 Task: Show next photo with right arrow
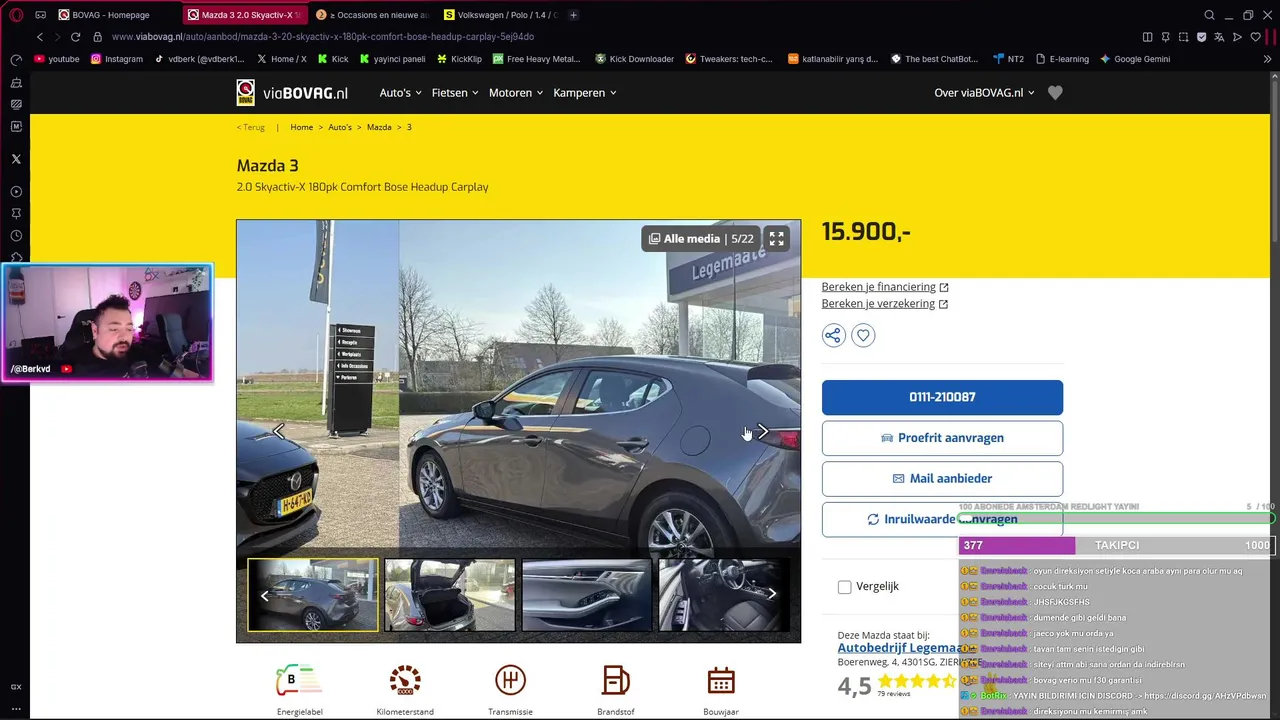(x=763, y=432)
